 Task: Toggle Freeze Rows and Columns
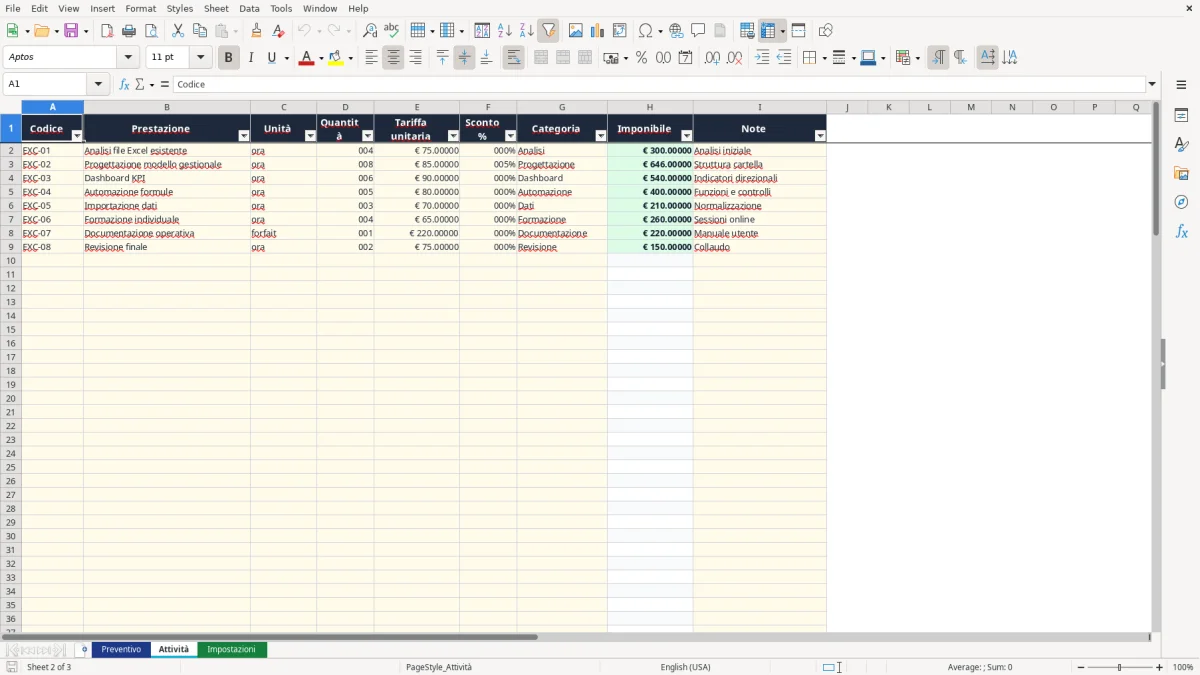[767, 31]
